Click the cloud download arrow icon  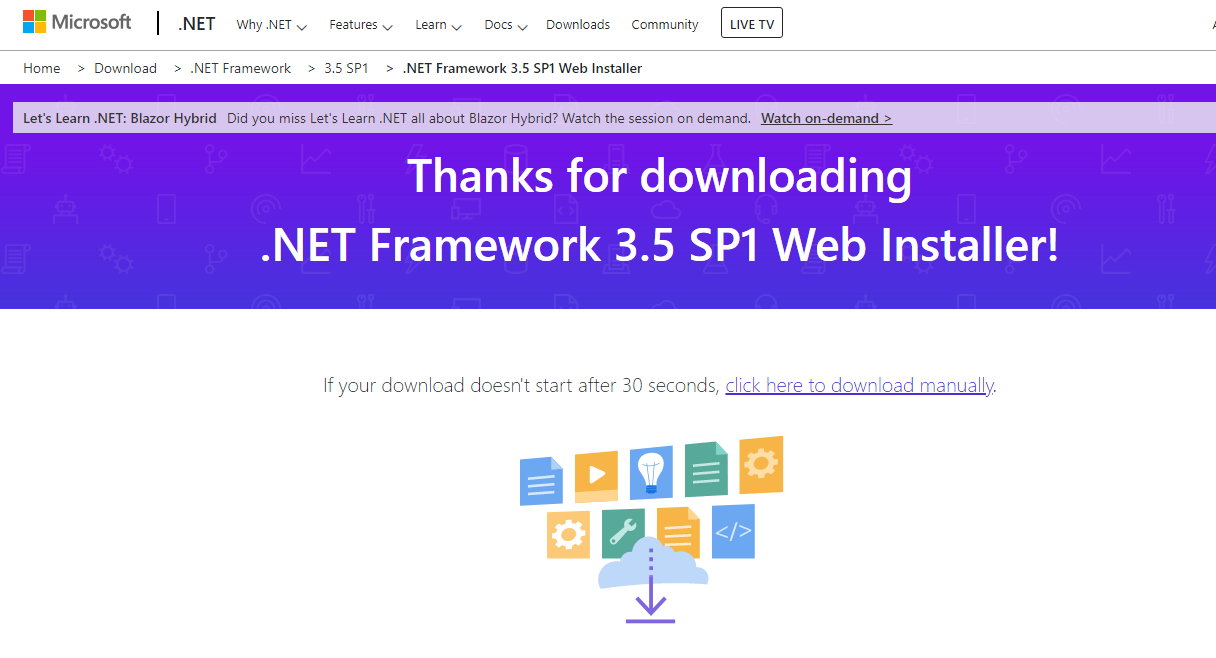[652, 582]
